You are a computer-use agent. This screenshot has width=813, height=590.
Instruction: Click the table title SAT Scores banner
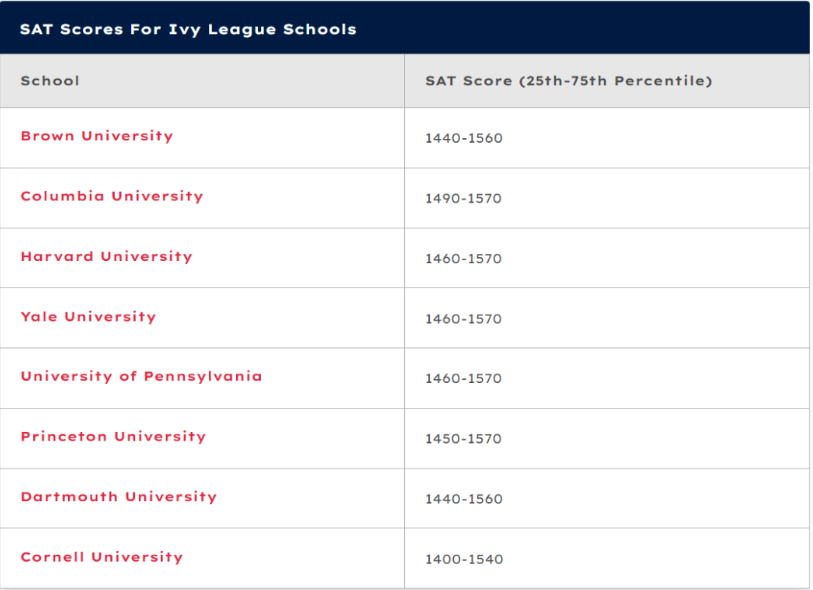[x=188, y=29]
